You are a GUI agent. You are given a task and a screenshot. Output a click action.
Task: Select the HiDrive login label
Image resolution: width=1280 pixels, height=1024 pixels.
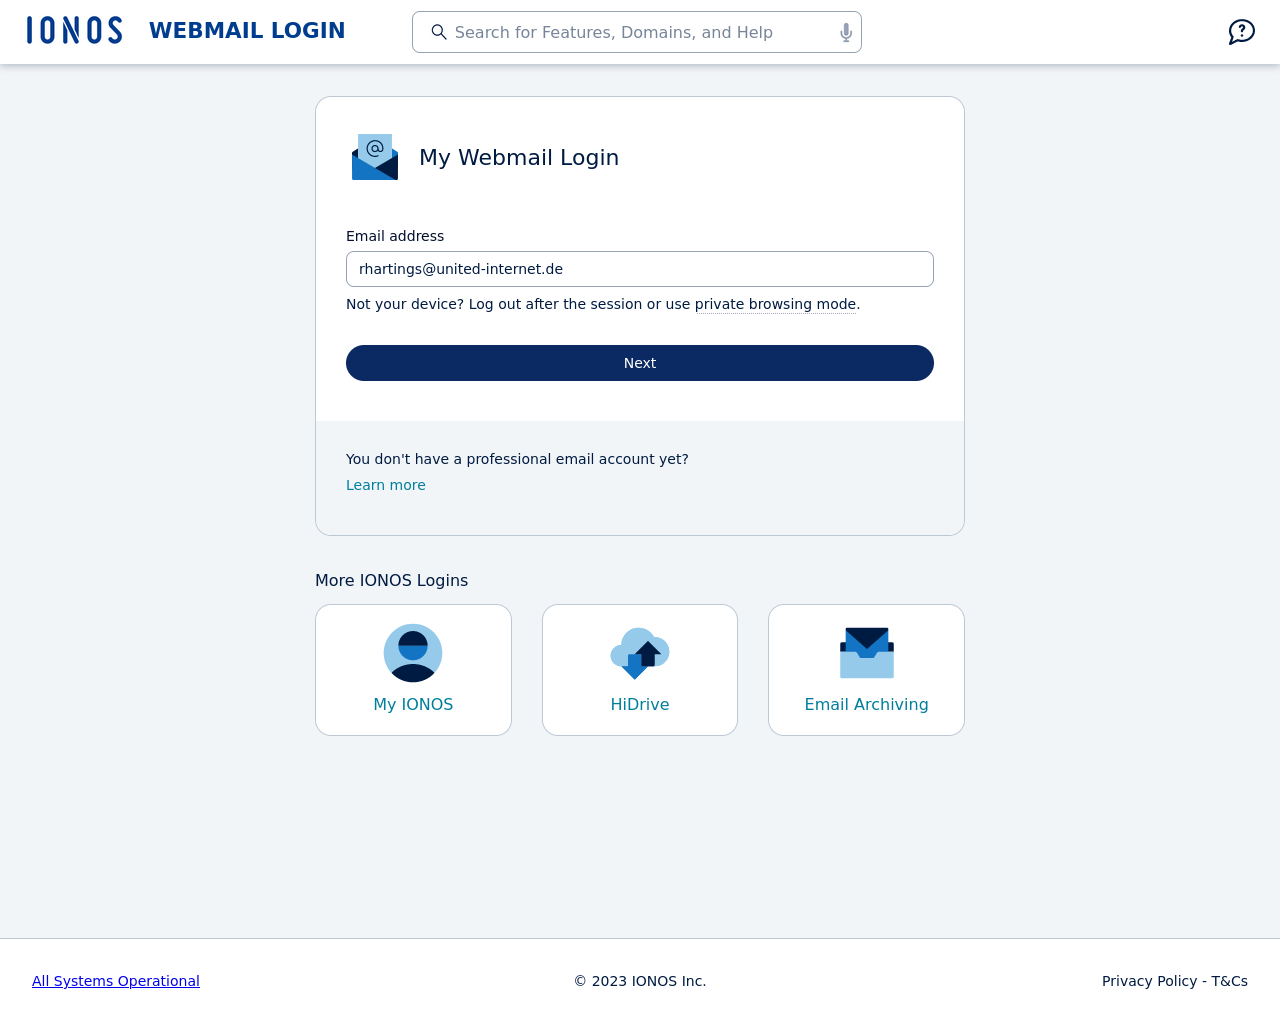[x=640, y=704]
